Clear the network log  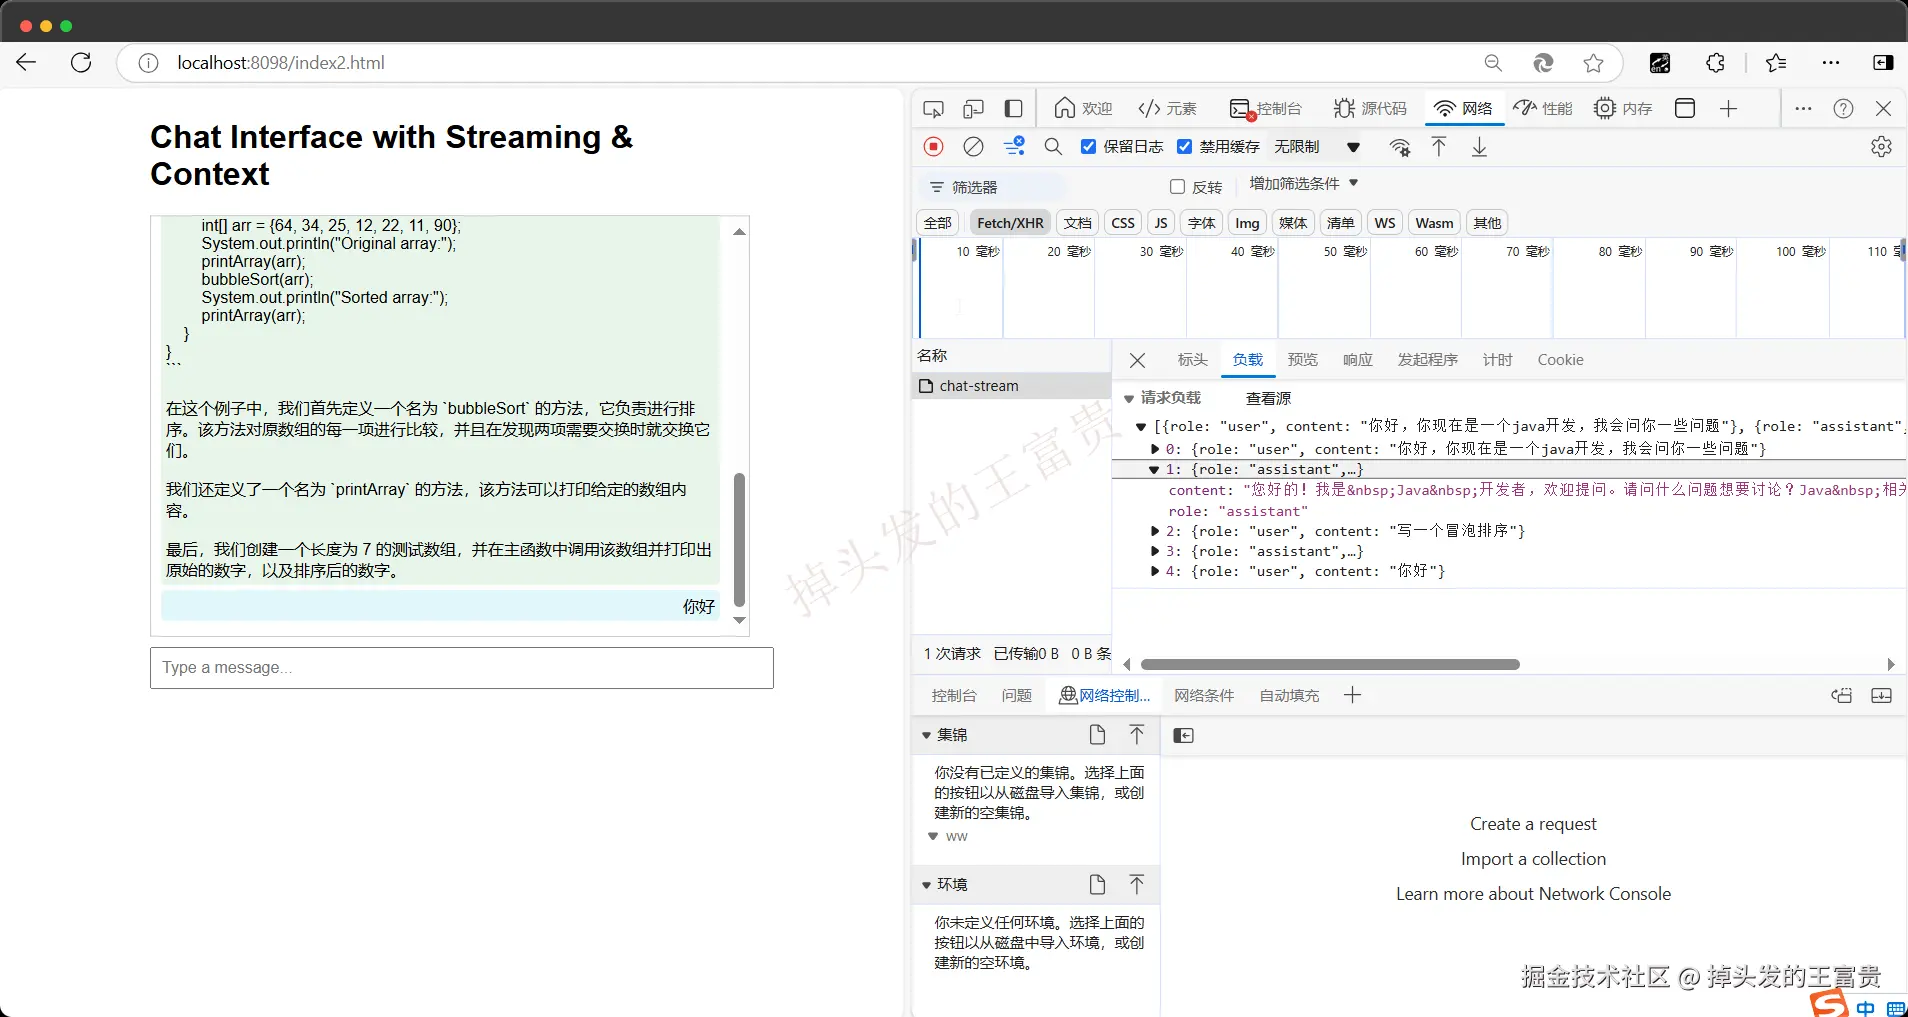973,147
